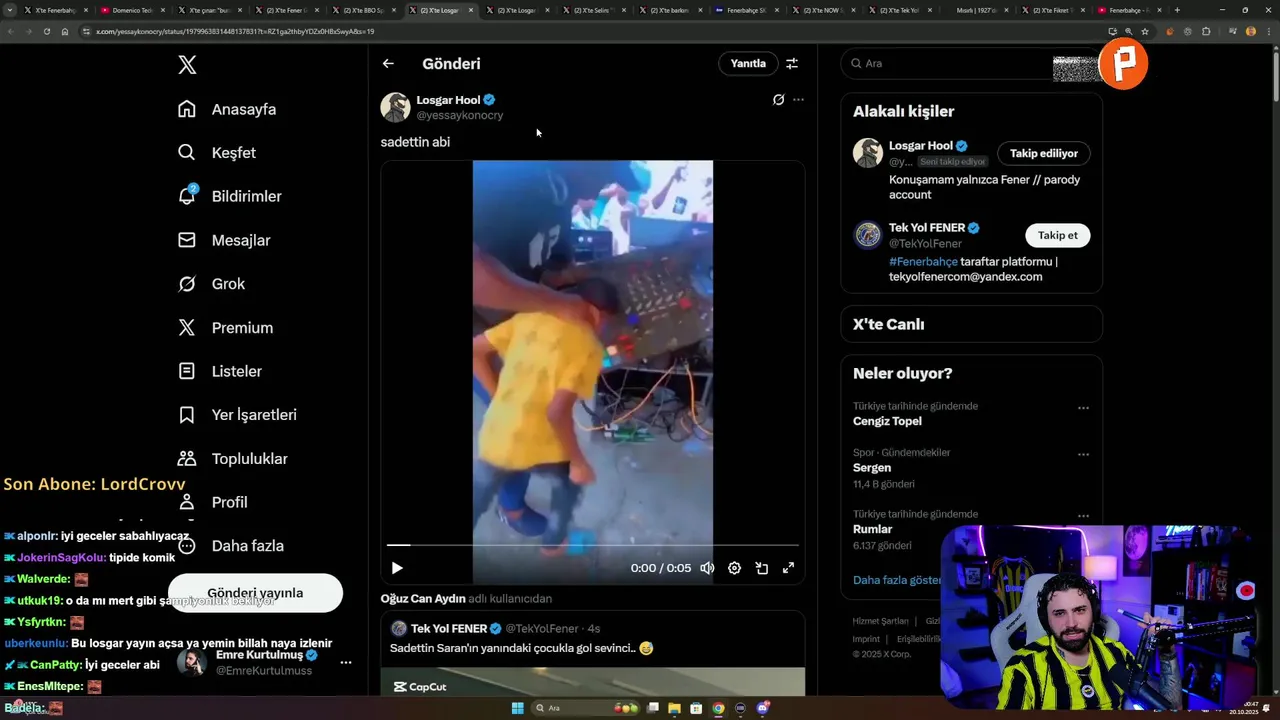Click Losgar Hool avatar on the post
Image resolution: width=1280 pixels, height=720 pixels.
(x=395, y=107)
